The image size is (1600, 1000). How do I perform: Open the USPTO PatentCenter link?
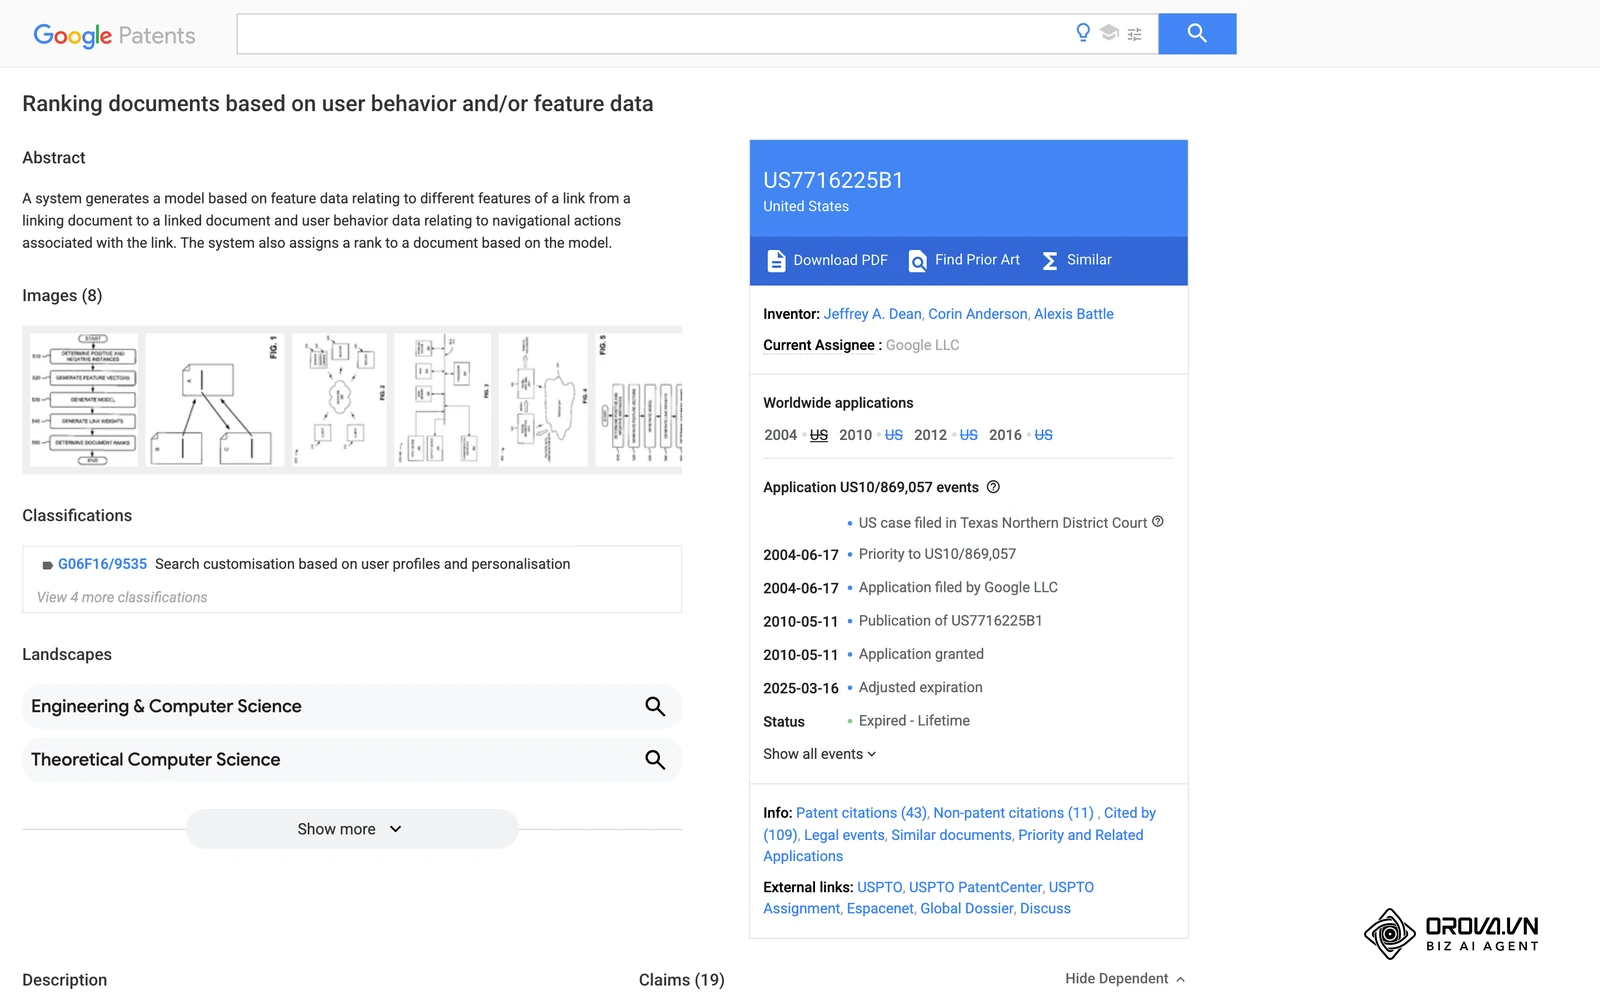(975, 887)
